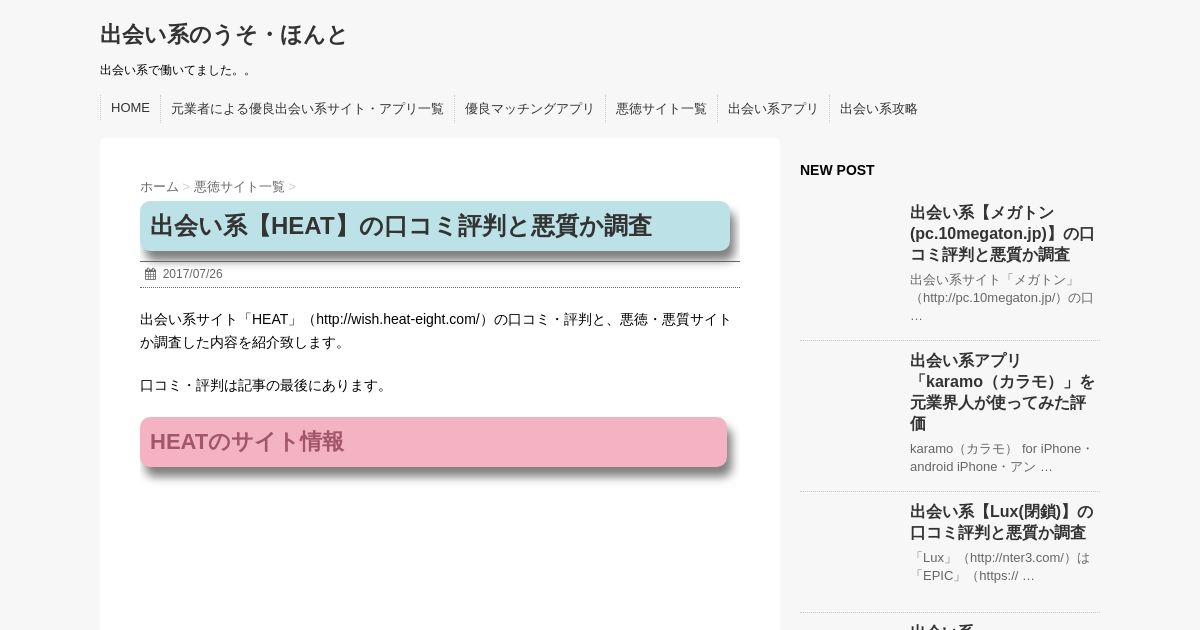Click the karamo for iPhone excerpt text
The height and width of the screenshot is (630, 1200).
(1002, 457)
